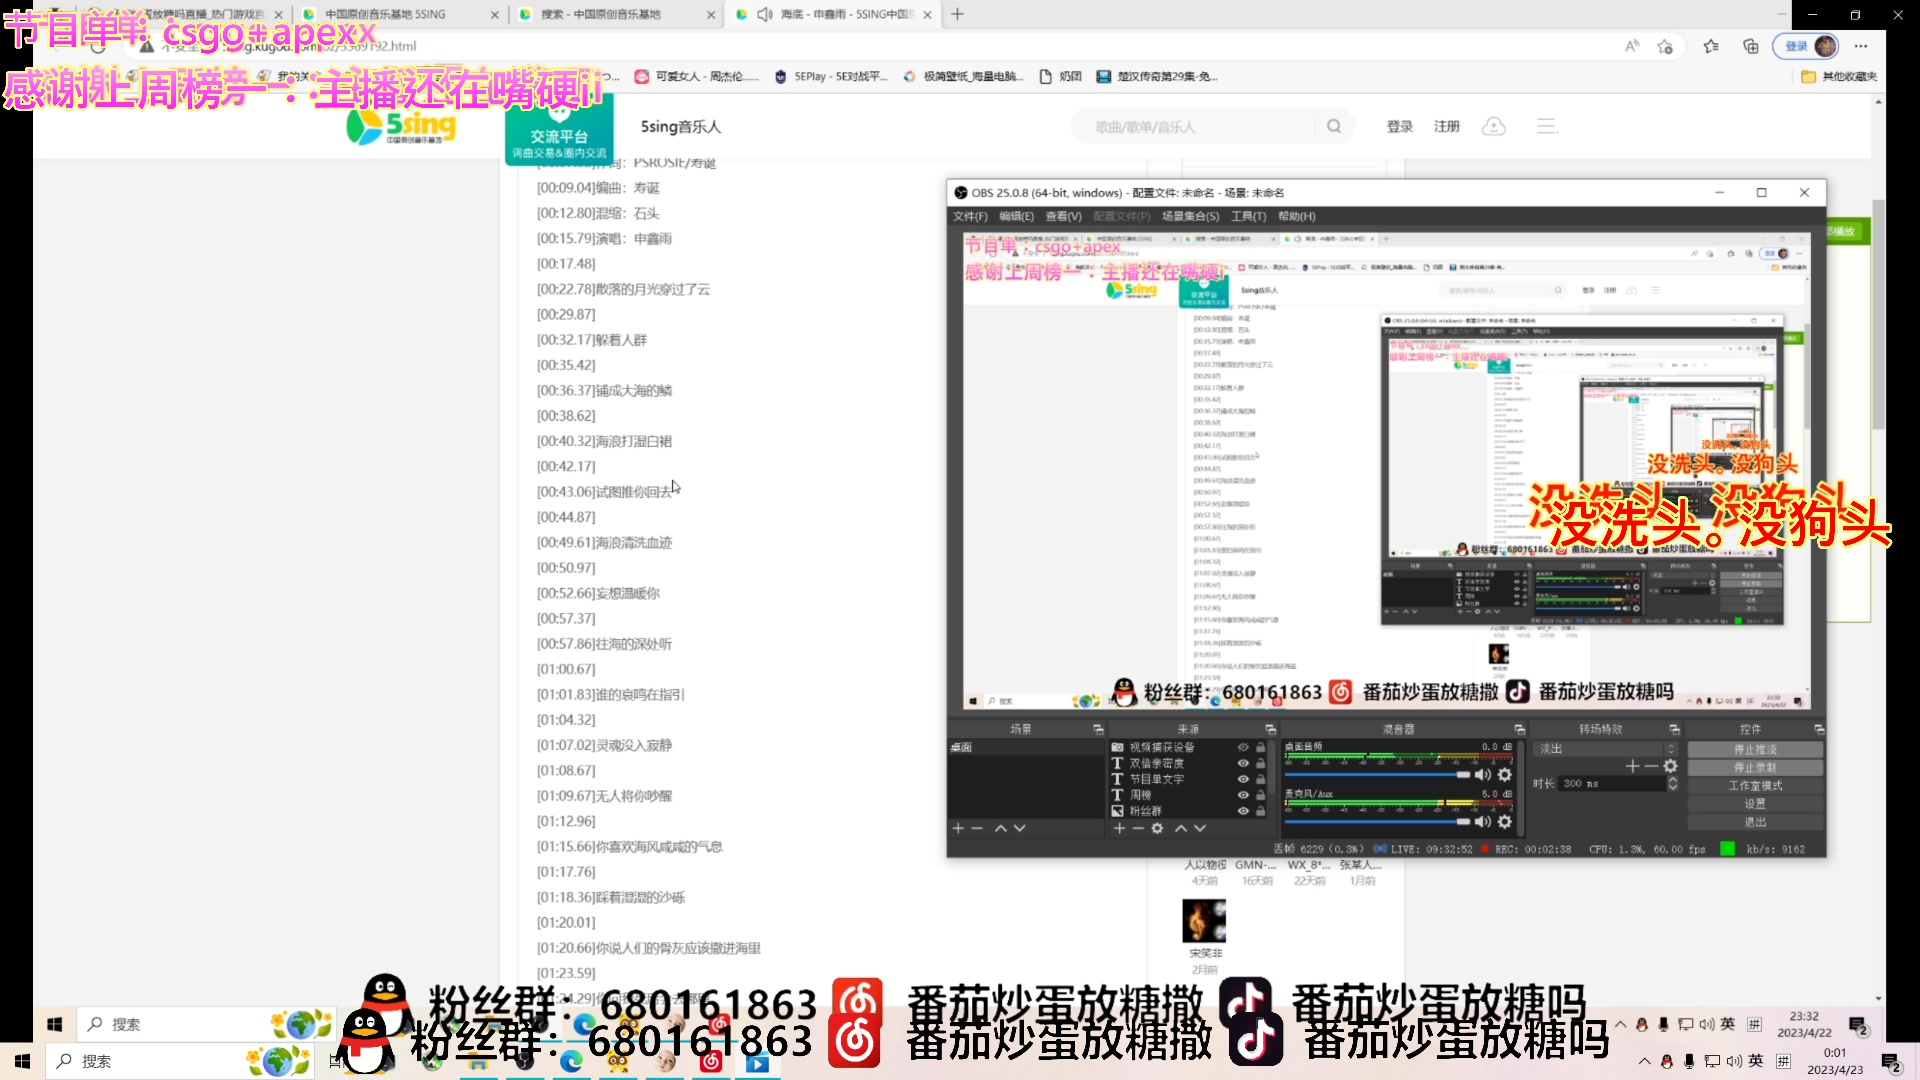Open the 桌面音频 mixer settings gear
Viewport: 1920px width, 1080px height.
pos(1505,775)
